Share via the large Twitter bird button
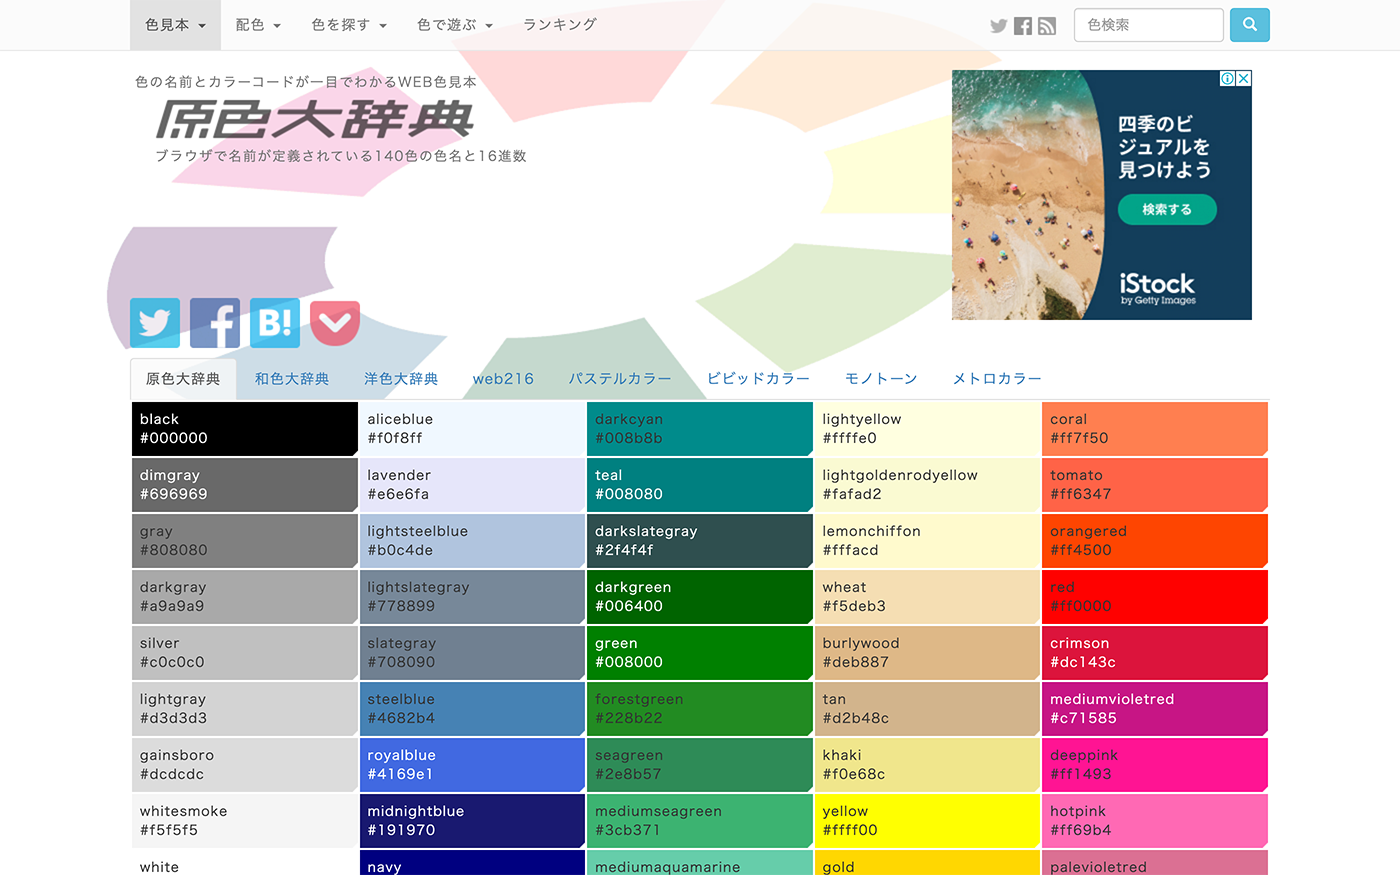 click(x=155, y=323)
